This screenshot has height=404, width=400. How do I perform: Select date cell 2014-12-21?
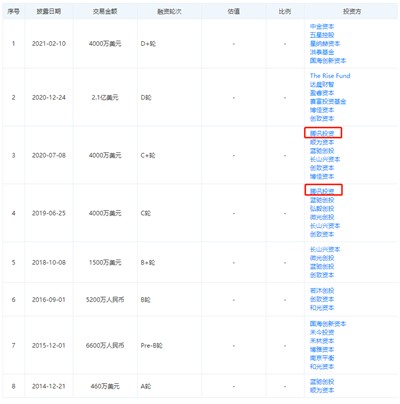click(x=49, y=386)
